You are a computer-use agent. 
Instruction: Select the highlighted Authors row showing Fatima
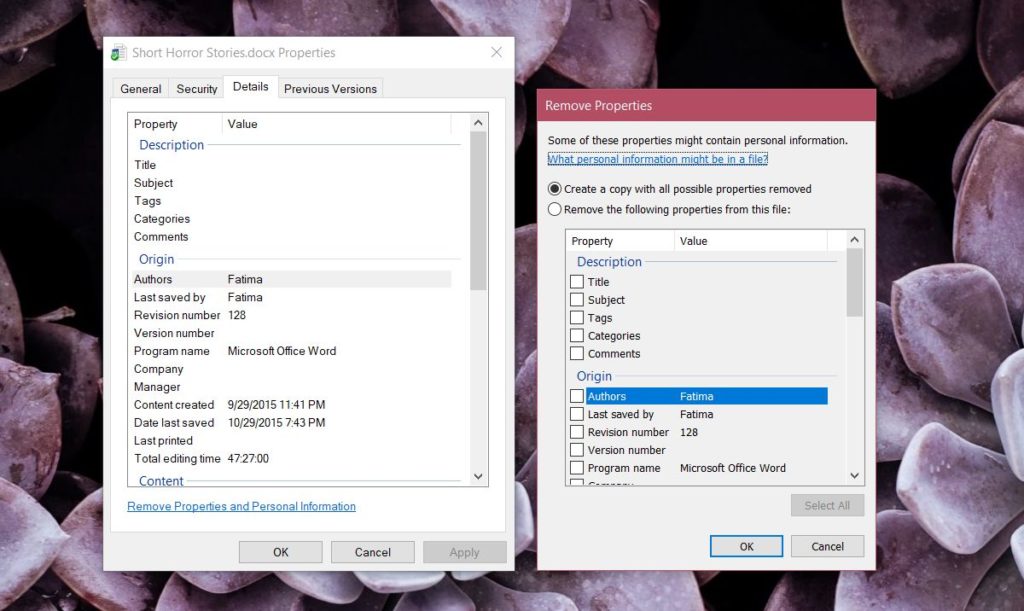tap(700, 396)
